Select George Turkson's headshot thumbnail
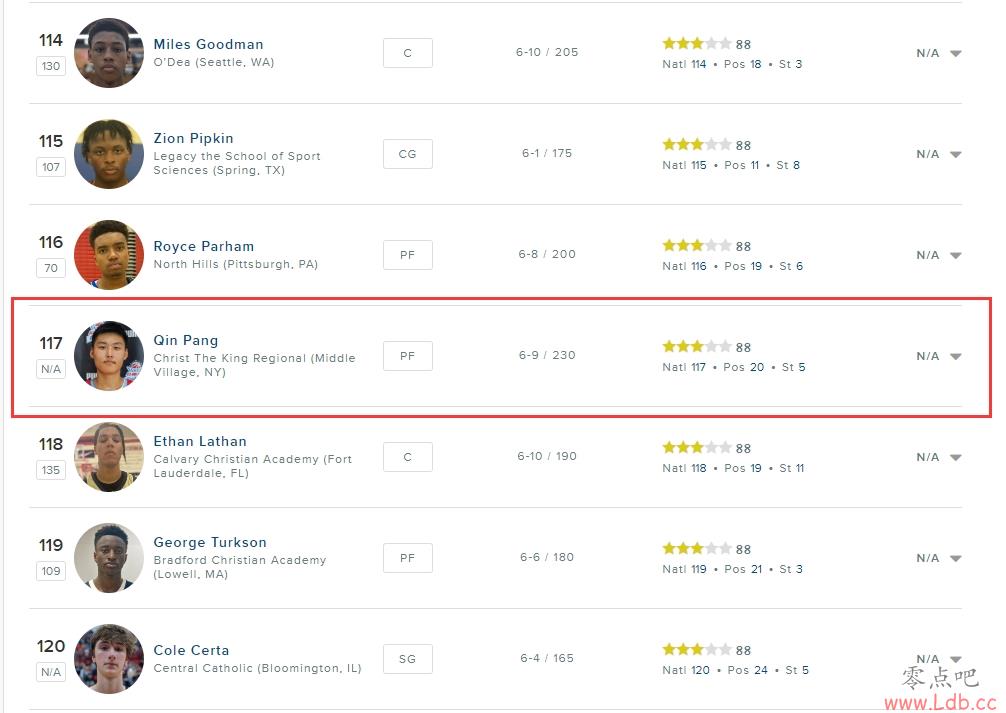 pos(109,558)
